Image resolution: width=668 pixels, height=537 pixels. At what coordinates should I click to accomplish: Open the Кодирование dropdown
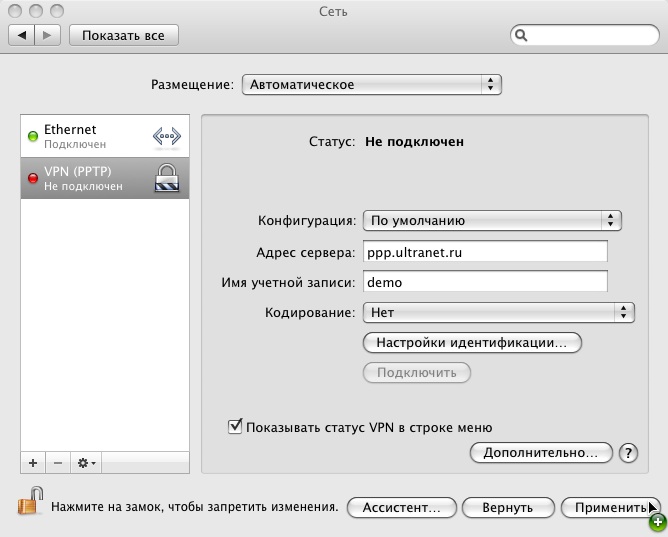click(x=498, y=313)
